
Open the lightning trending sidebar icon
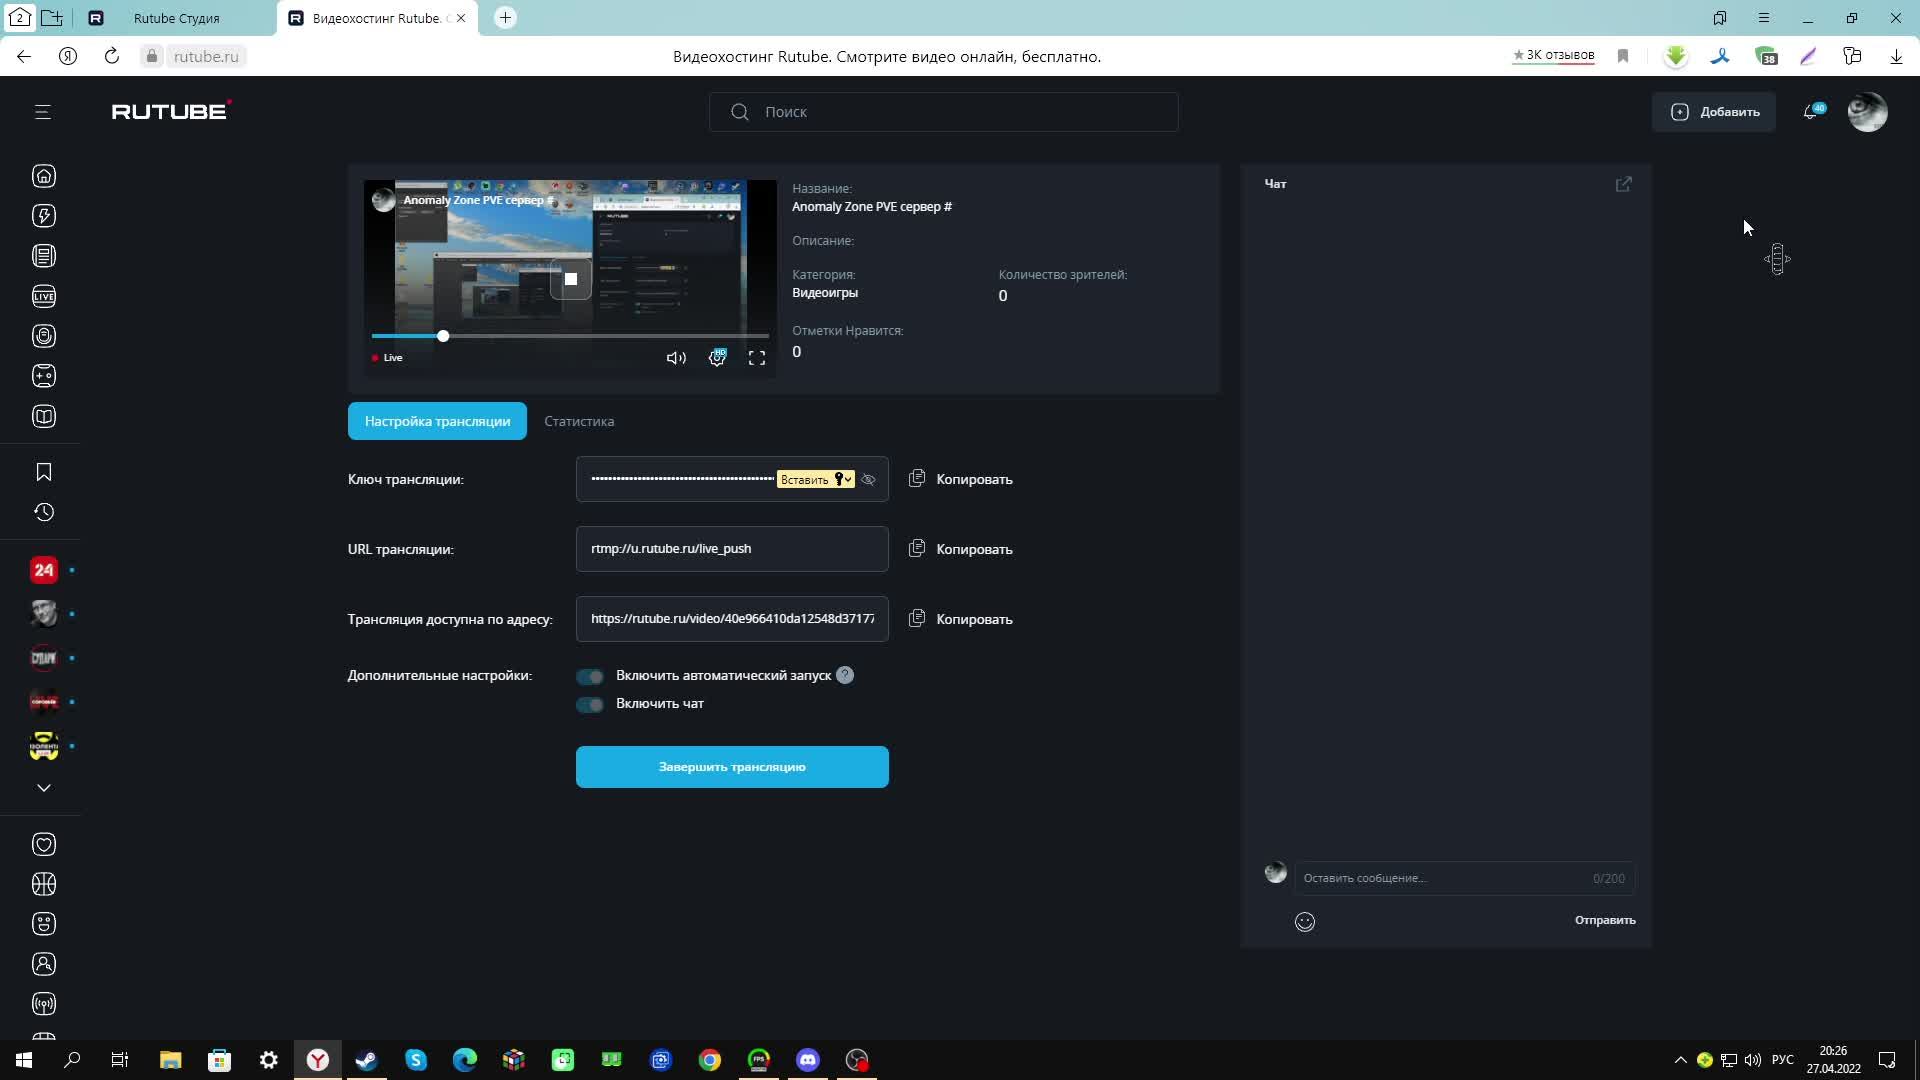click(x=44, y=216)
